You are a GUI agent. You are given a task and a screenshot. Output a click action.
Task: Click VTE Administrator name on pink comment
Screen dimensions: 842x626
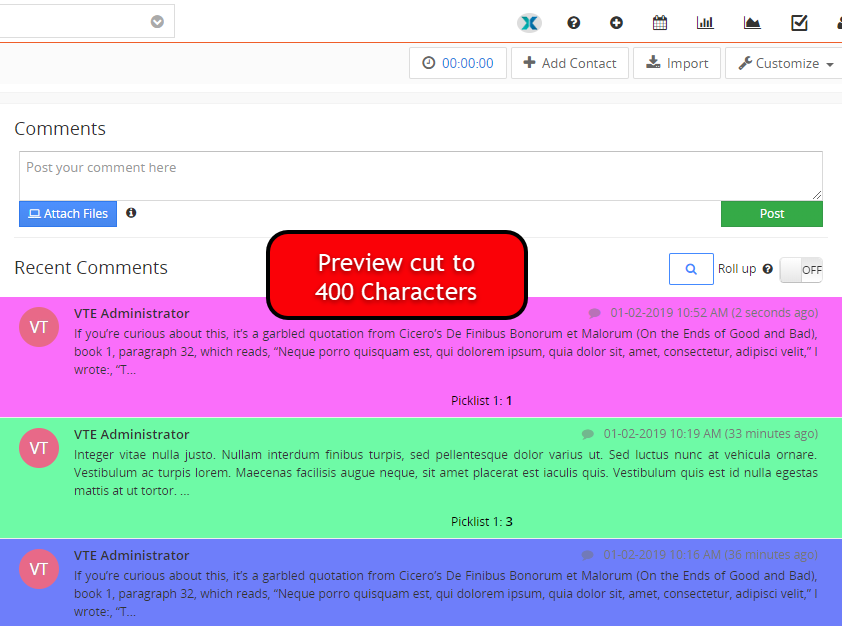(132, 314)
